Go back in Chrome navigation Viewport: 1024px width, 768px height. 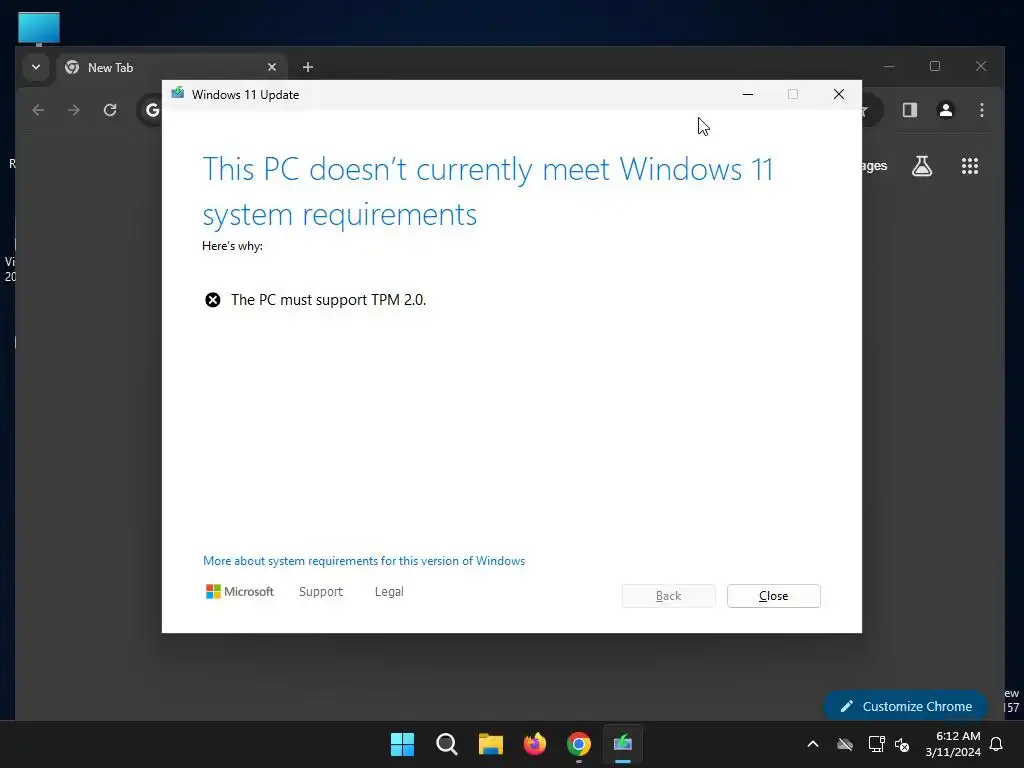click(38, 110)
